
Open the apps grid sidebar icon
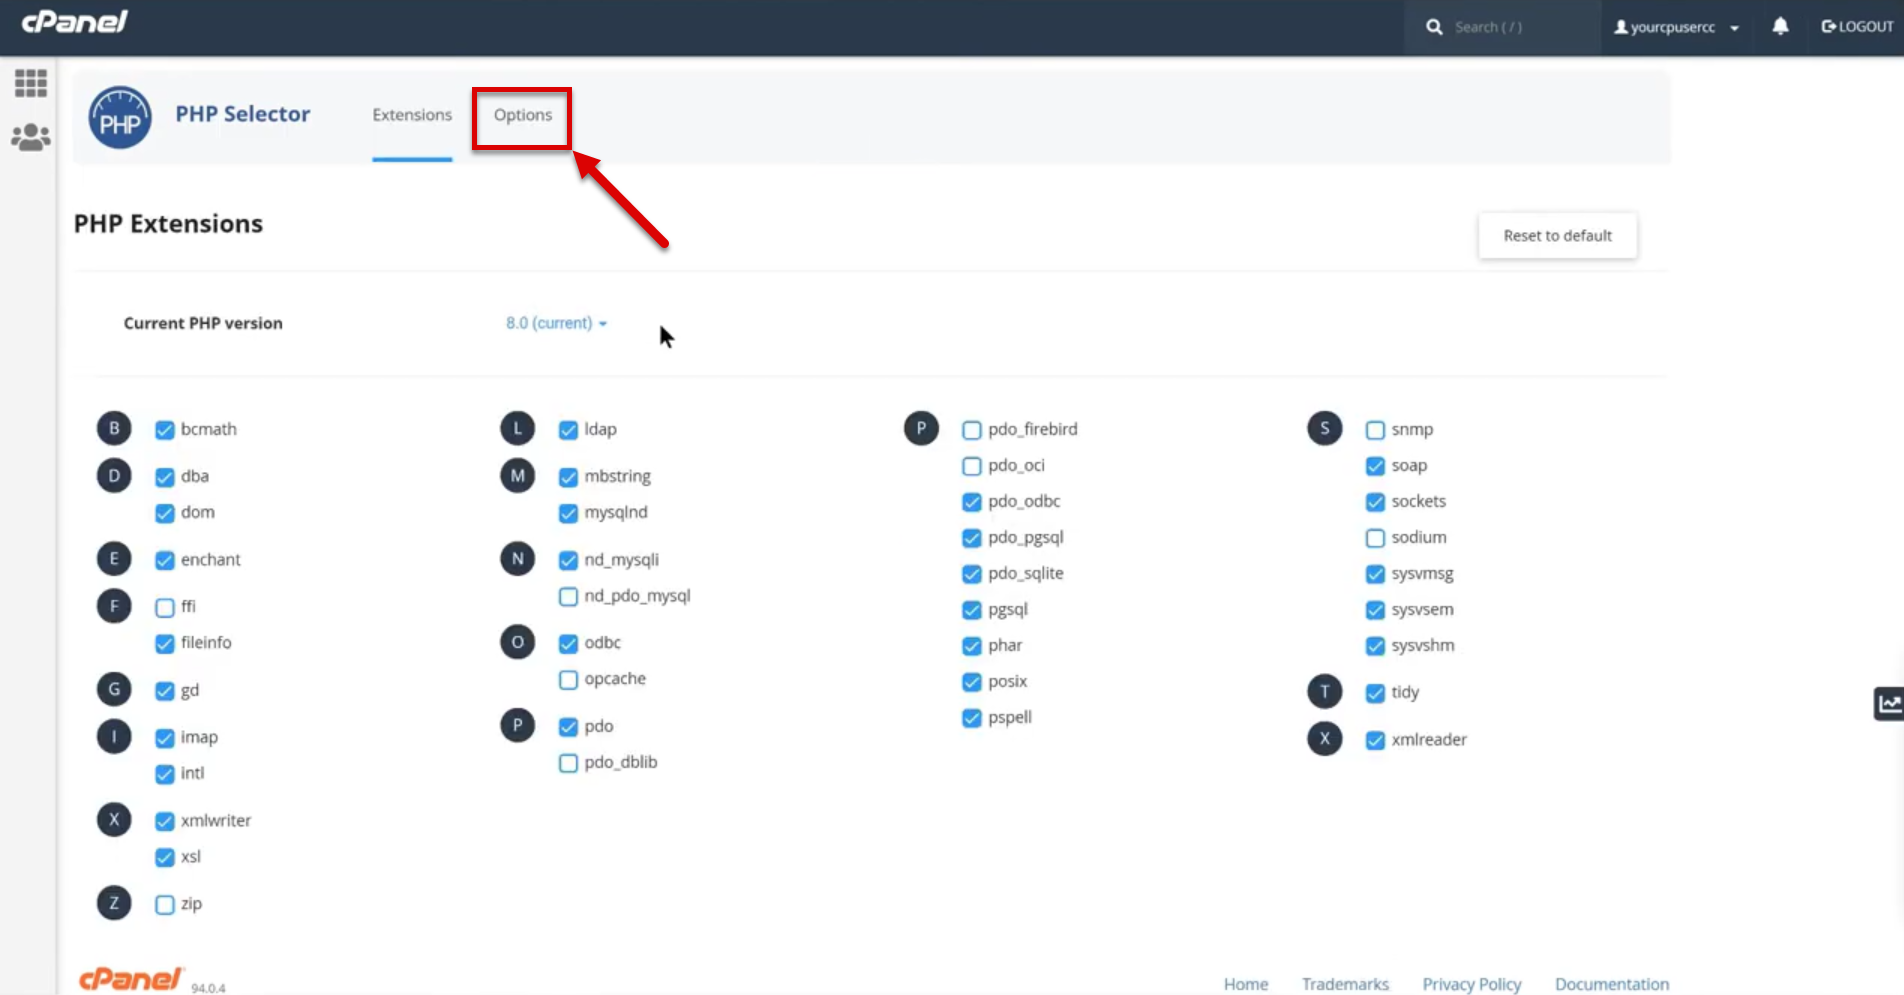(x=31, y=83)
